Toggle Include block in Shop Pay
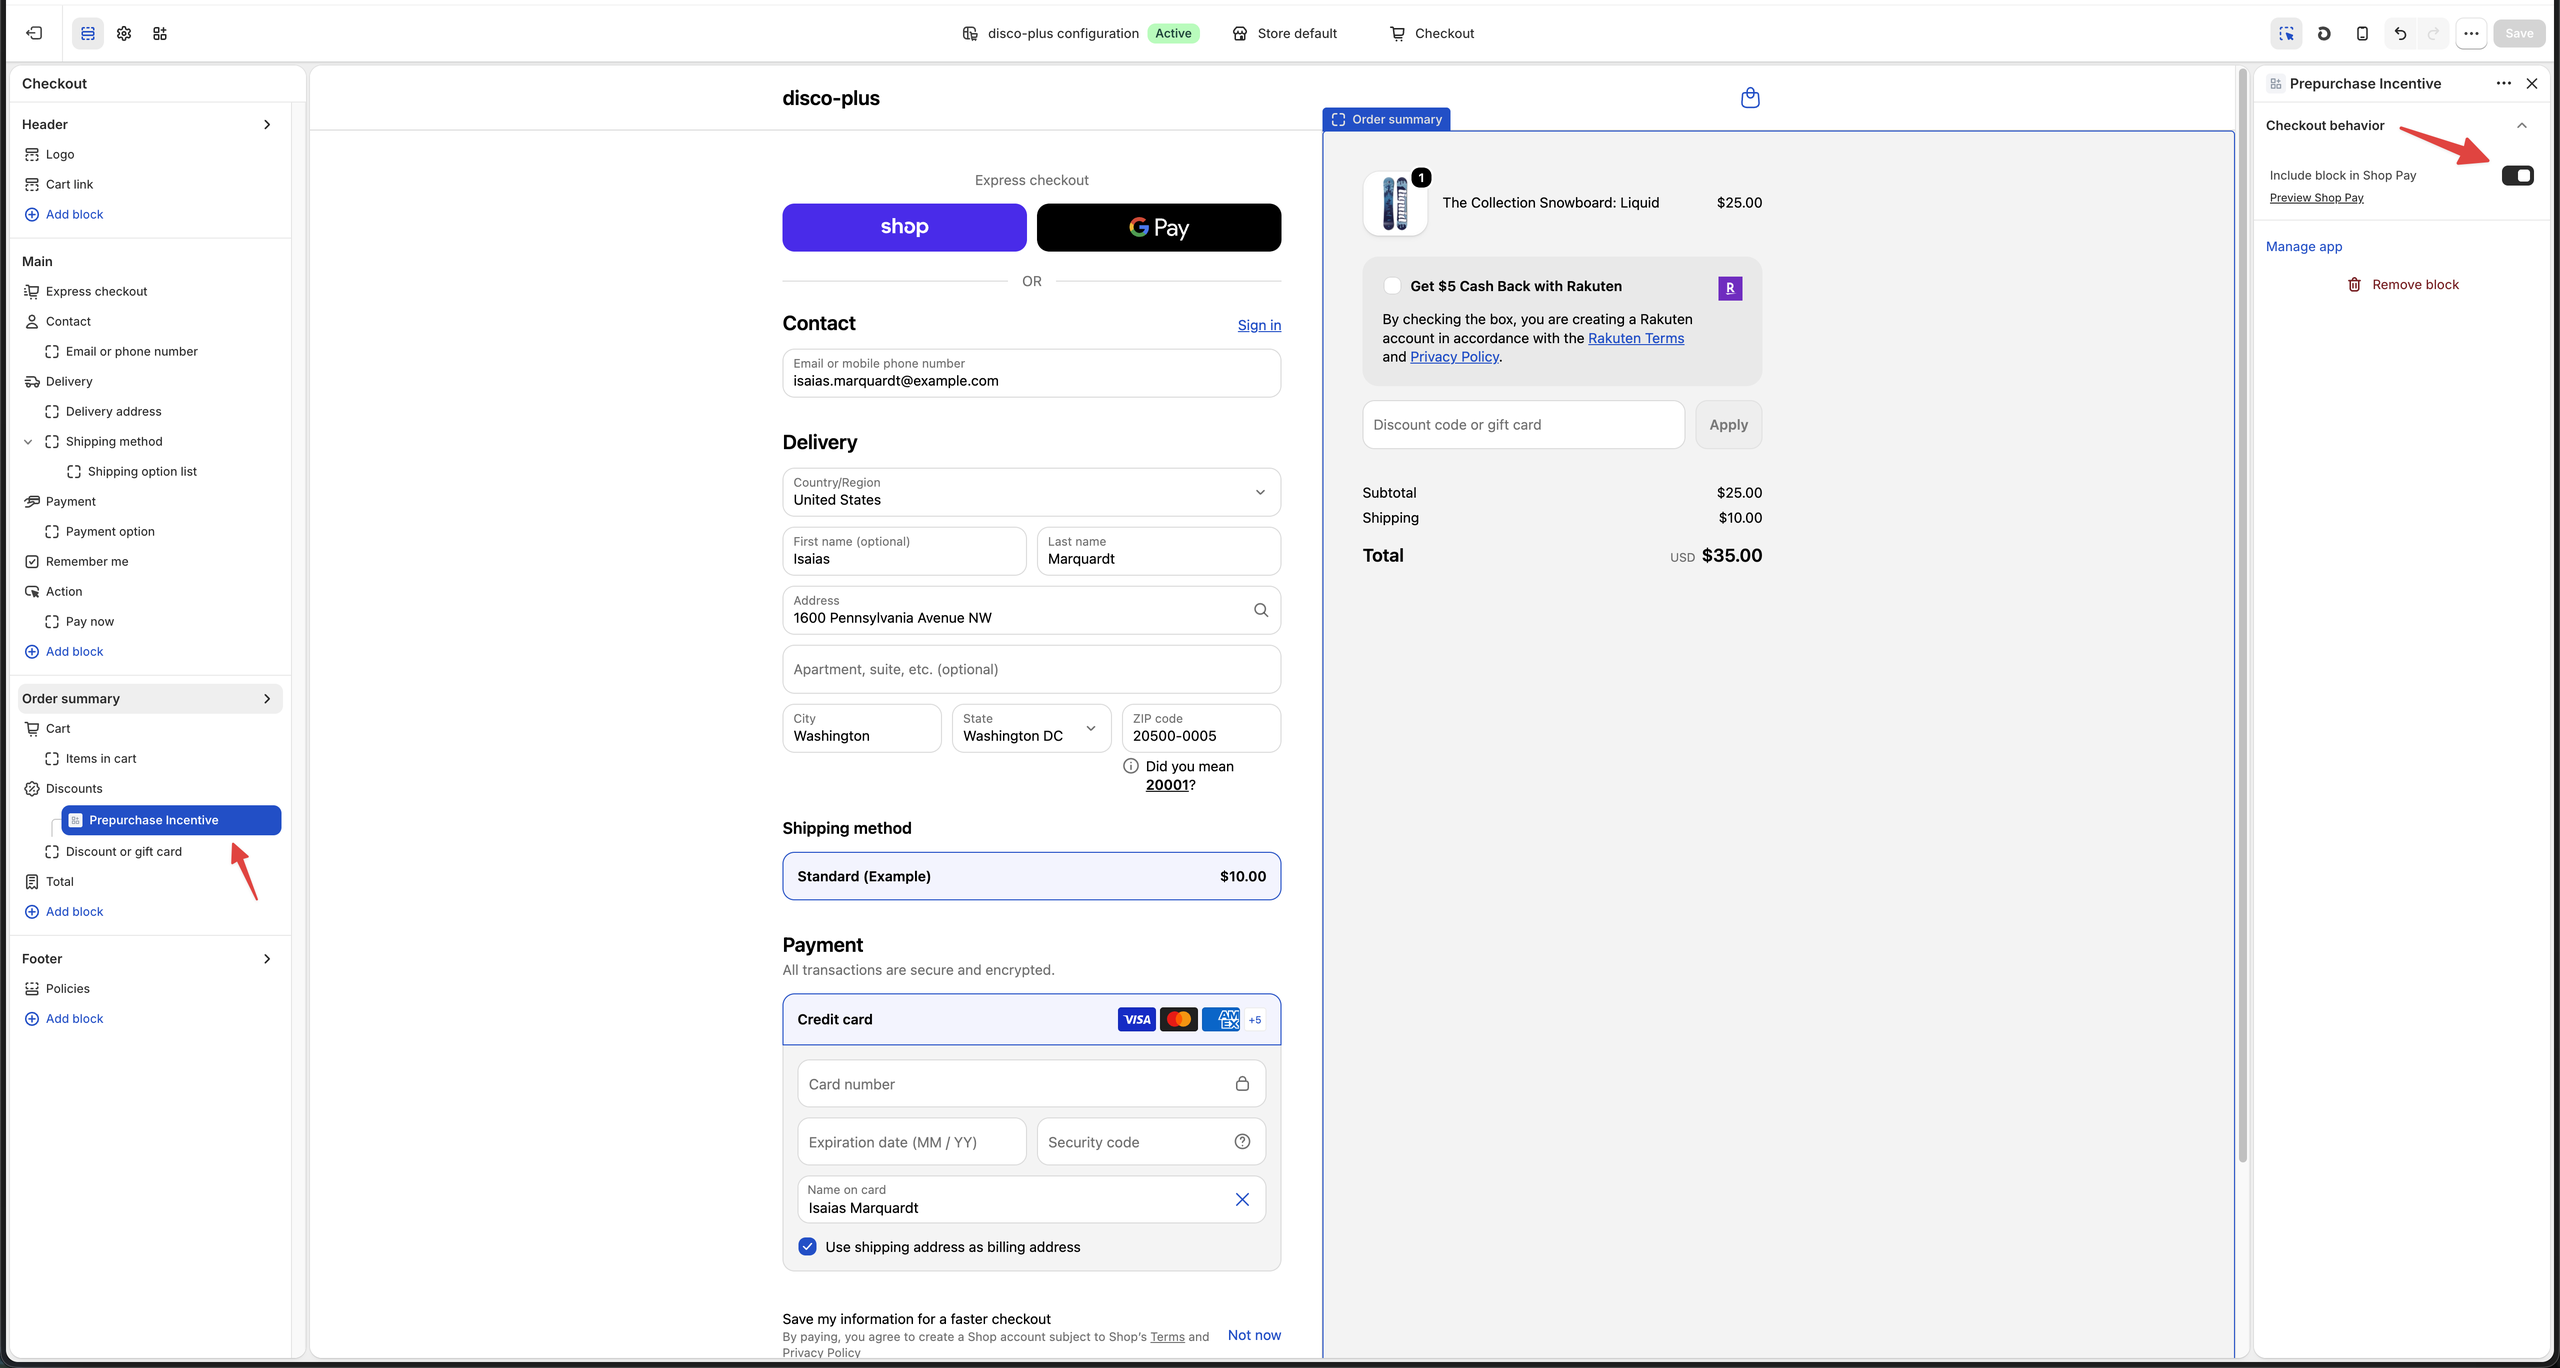The height and width of the screenshot is (1368, 2560). pos(2517,176)
